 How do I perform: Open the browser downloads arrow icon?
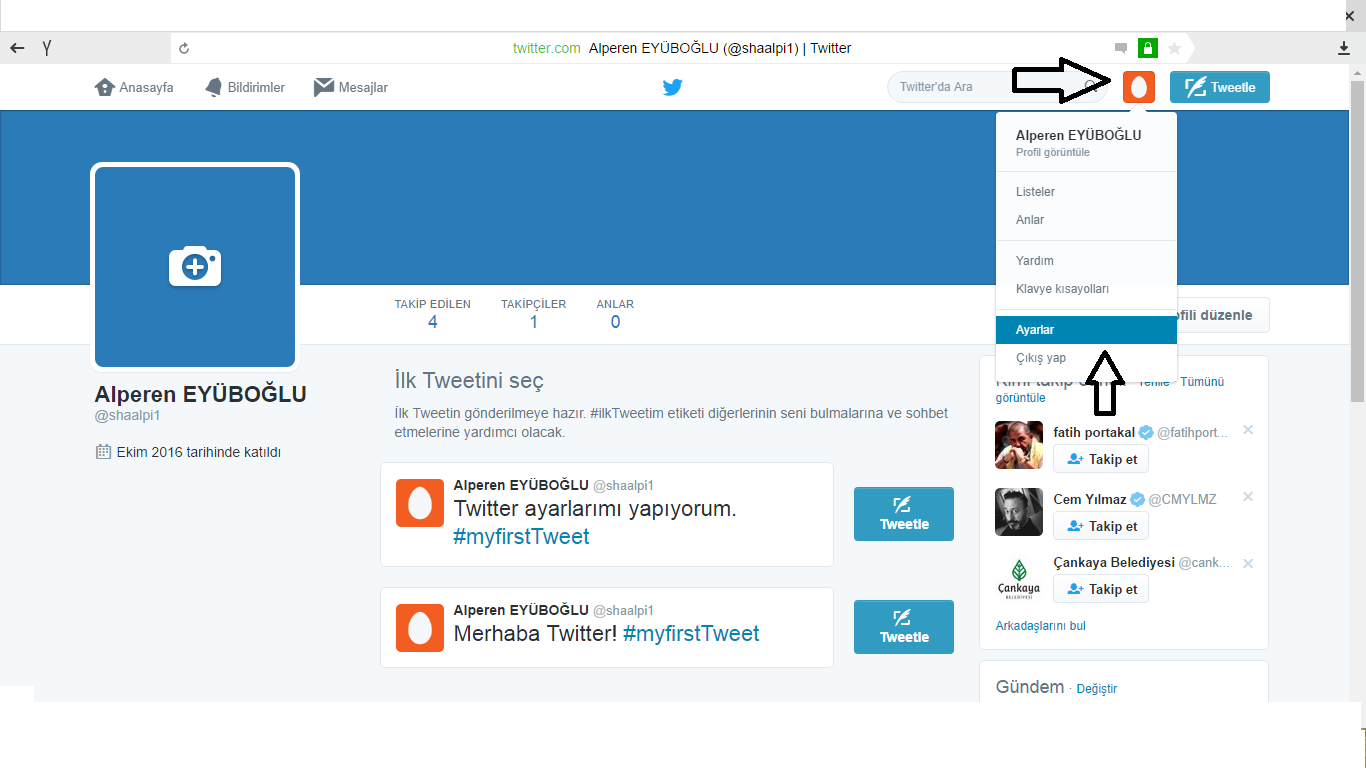point(1344,48)
